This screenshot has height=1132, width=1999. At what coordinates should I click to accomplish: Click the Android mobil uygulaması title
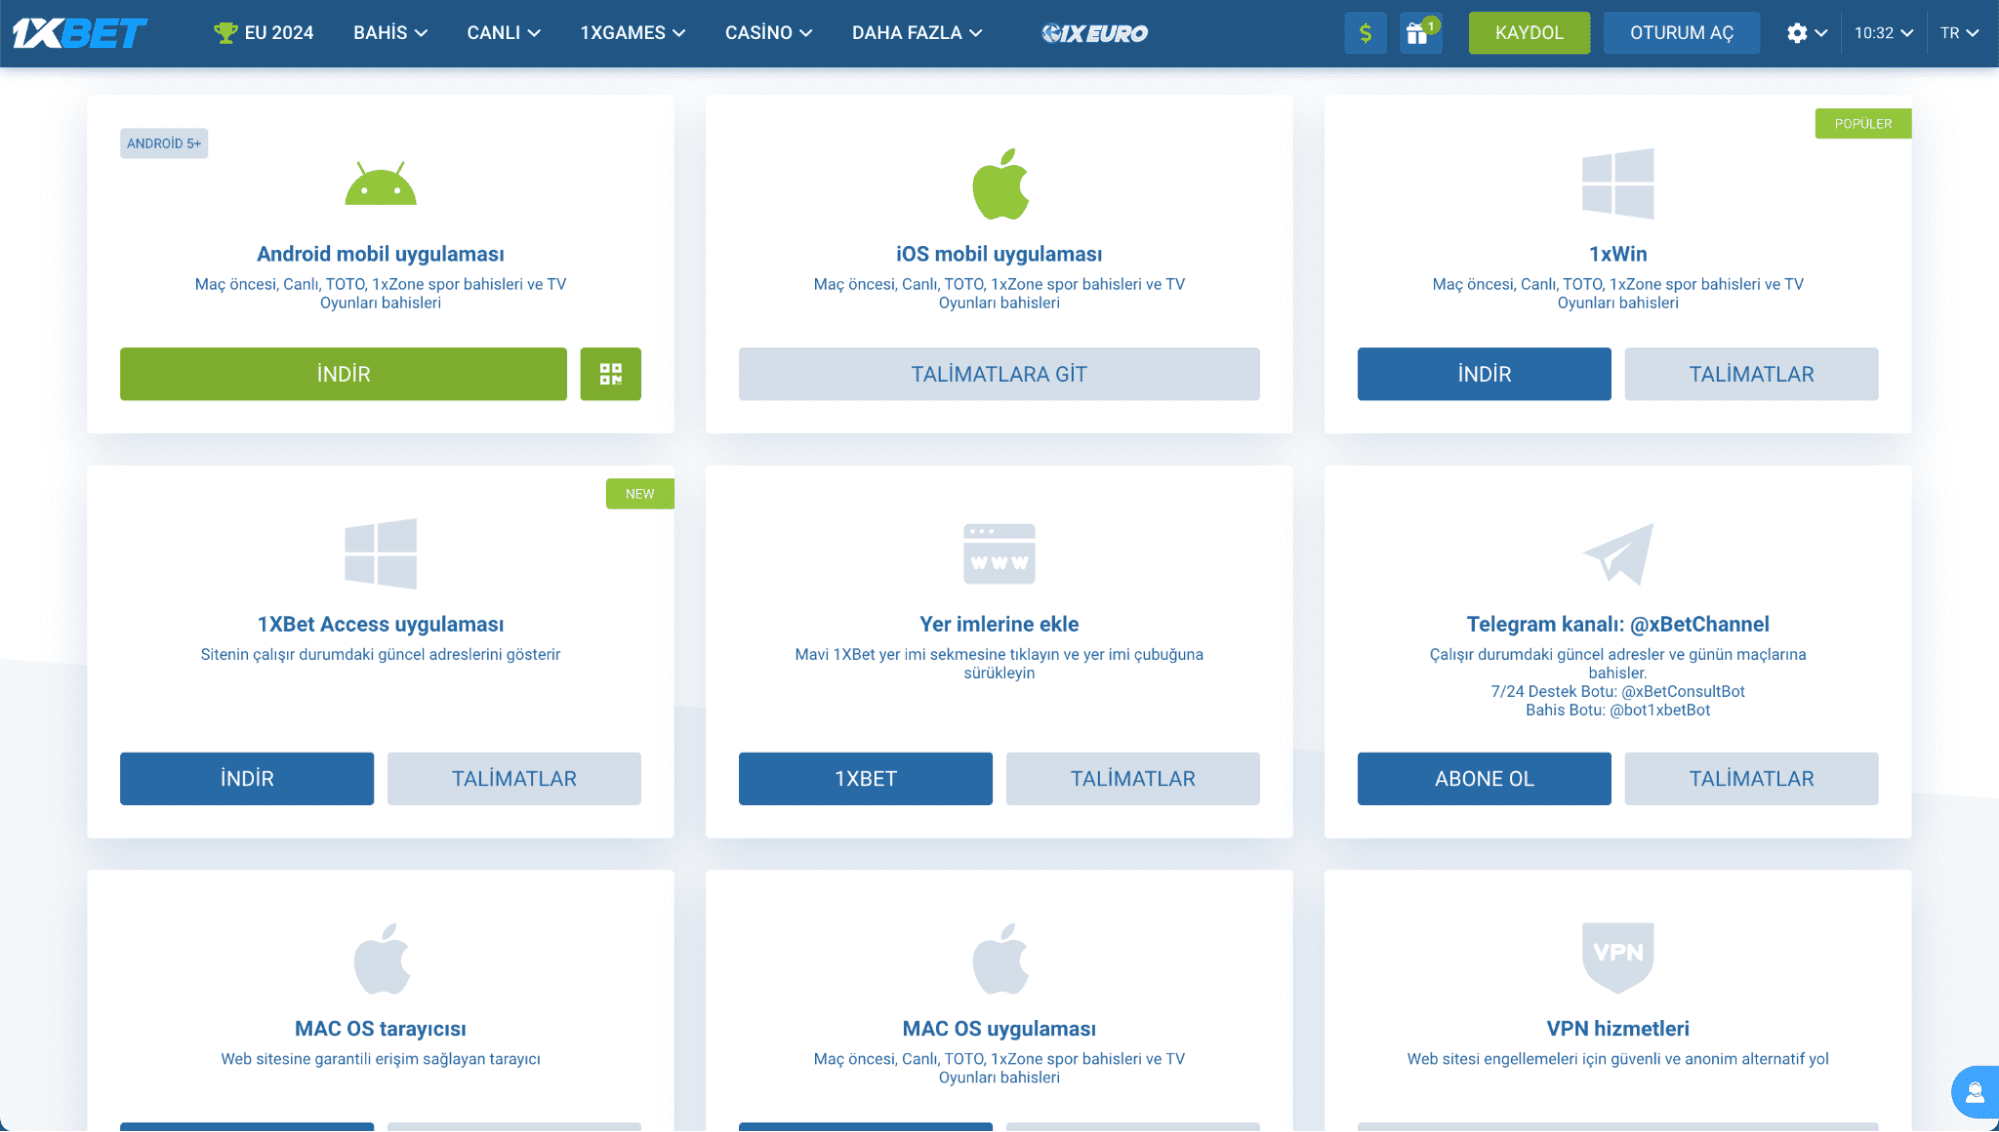(x=380, y=254)
